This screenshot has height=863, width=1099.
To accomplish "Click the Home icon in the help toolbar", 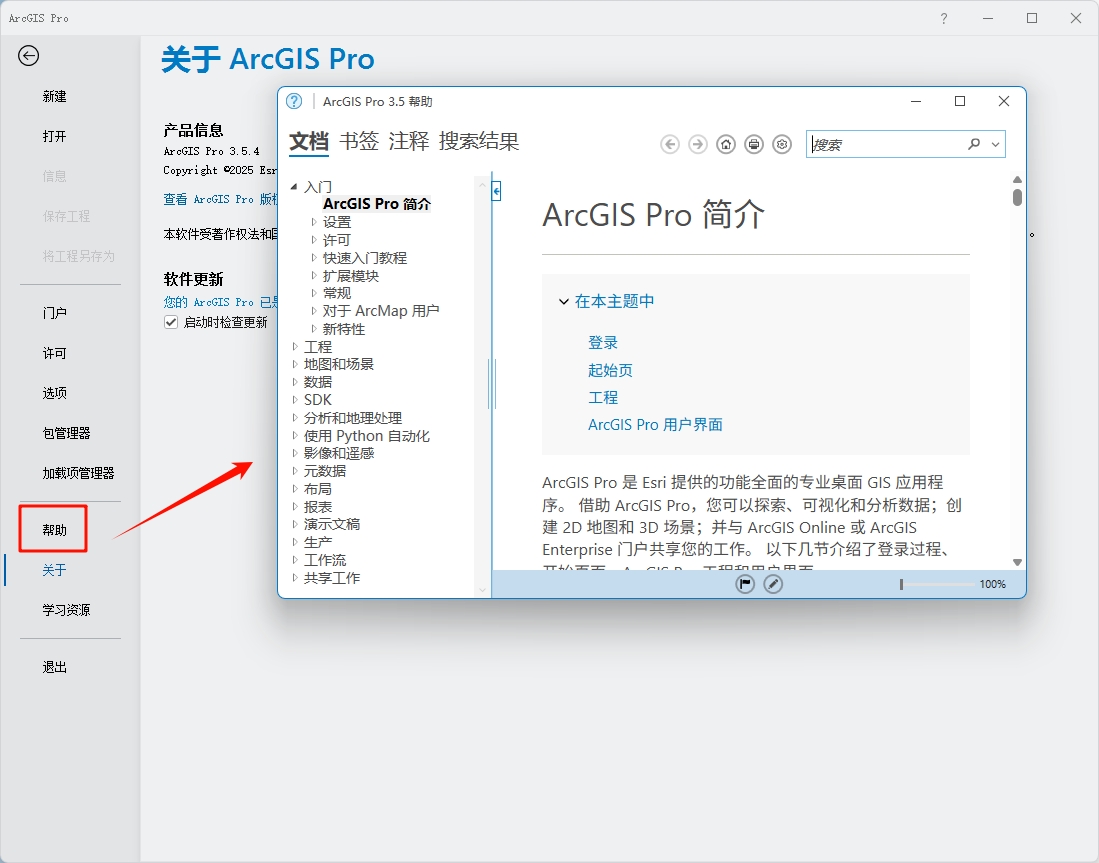I will point(725,144).
